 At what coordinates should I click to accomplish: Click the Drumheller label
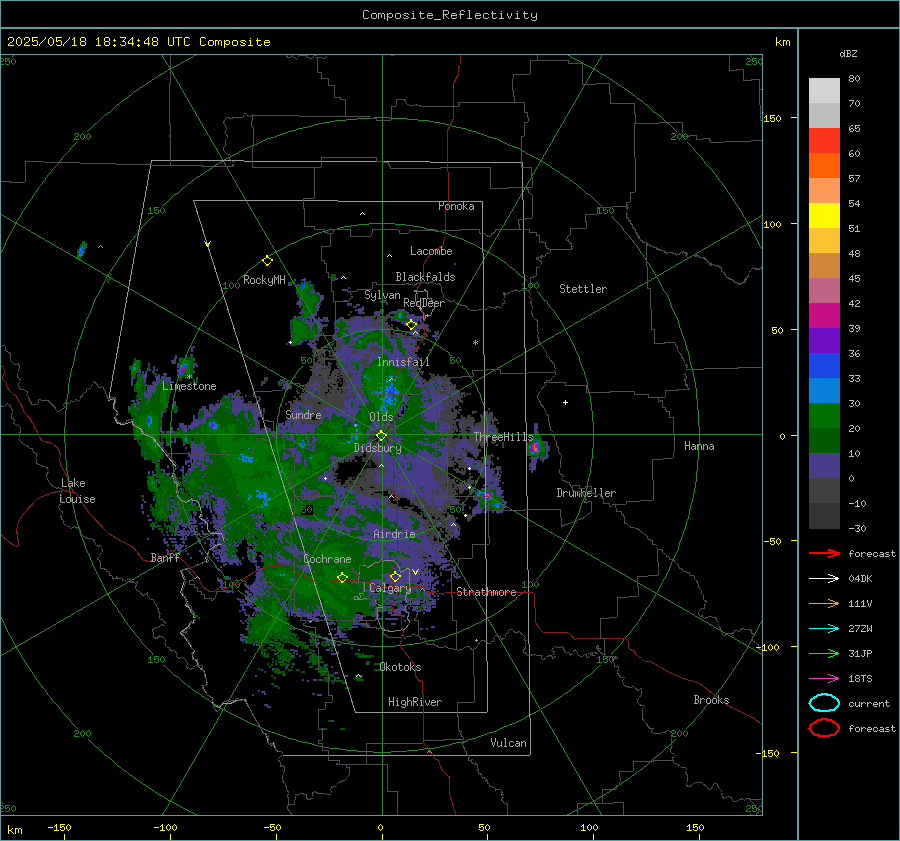(586, 493)
